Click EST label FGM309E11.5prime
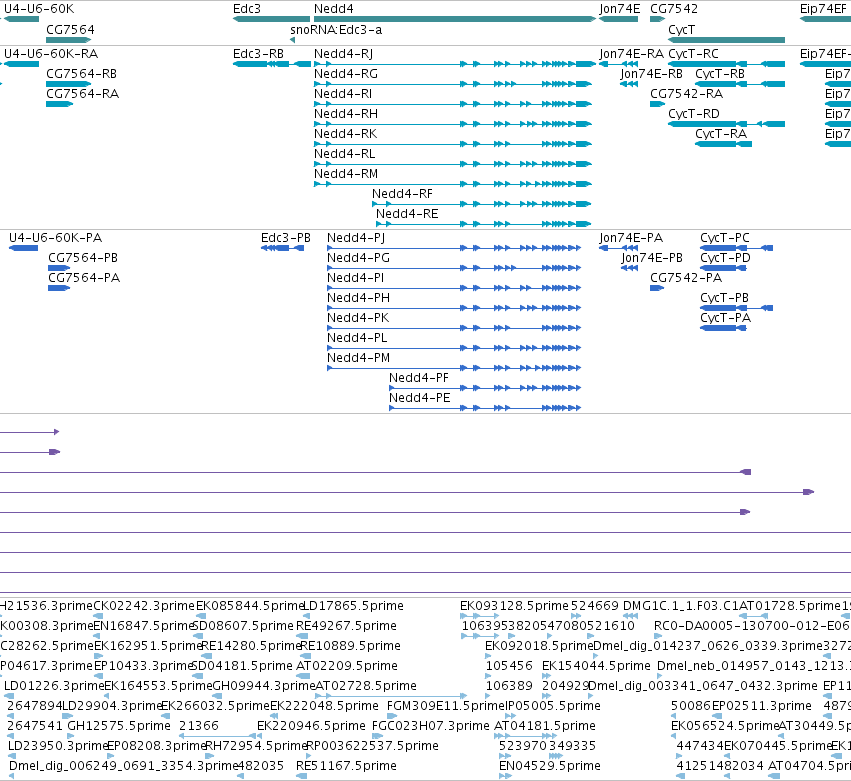This screenshot has height=781, width=851. pos(446,706)
